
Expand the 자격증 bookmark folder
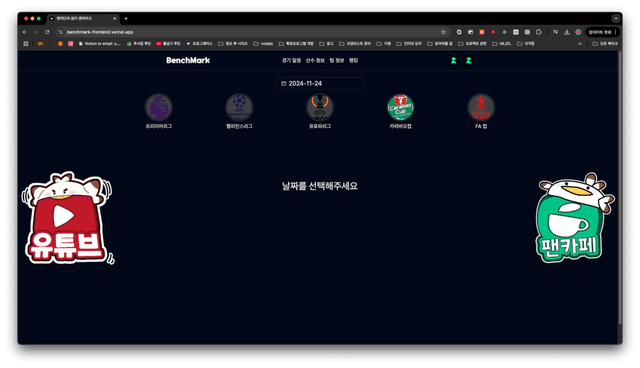[x=526, y=44]
